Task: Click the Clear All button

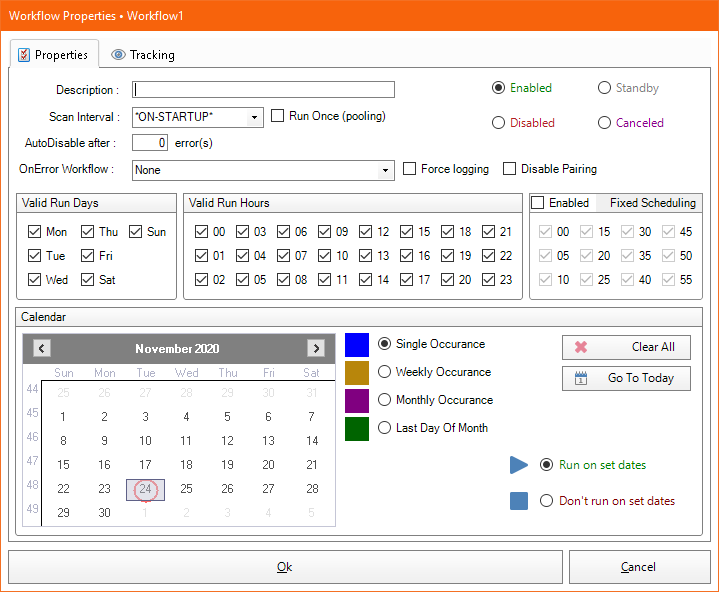Action: coord(626,347)
